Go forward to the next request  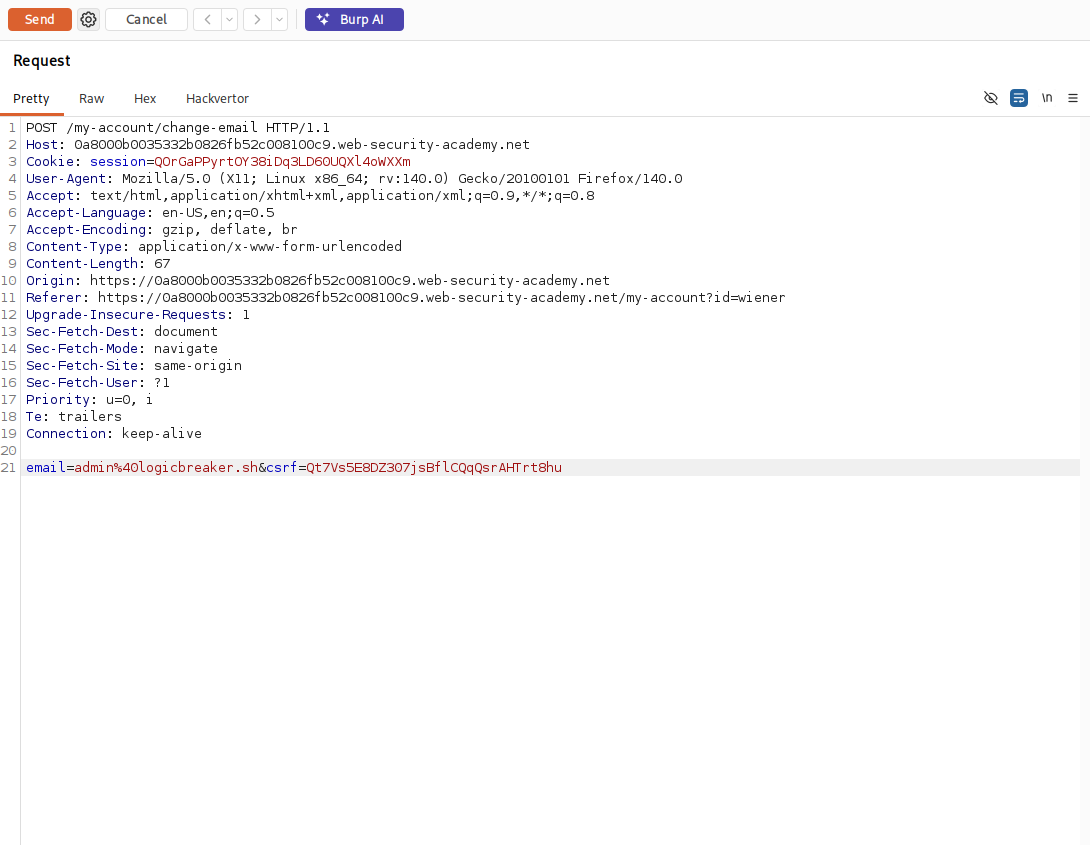257,19
